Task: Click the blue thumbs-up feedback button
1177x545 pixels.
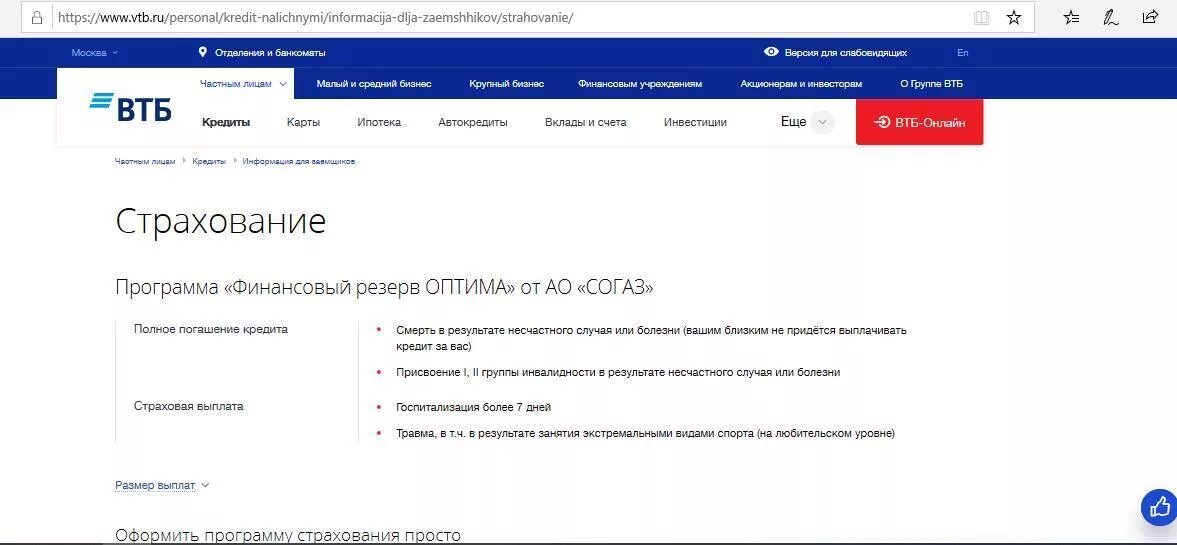Action: tap(1159, 506)
